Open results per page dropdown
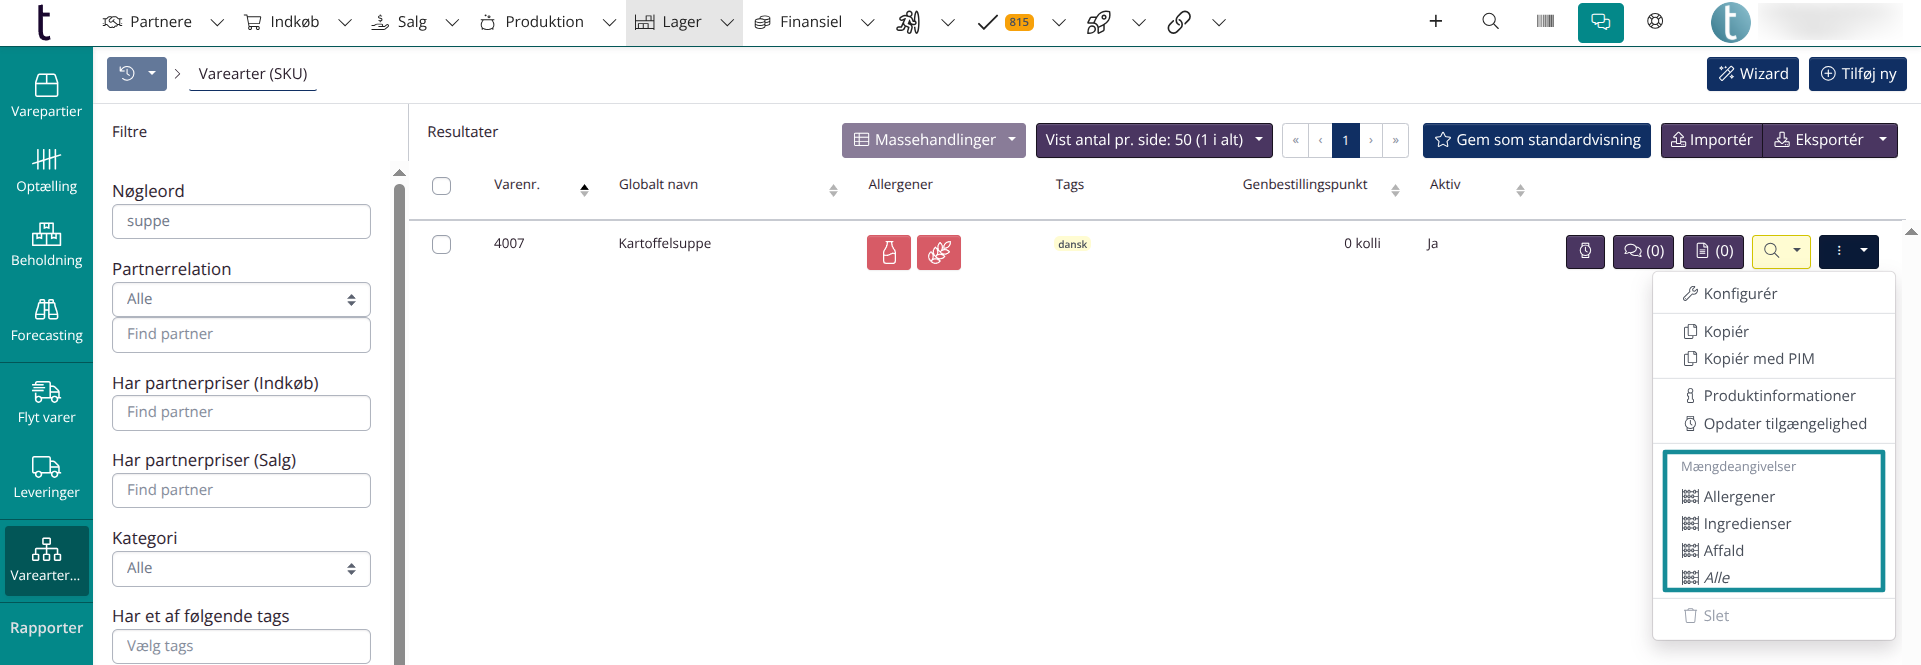Viewport: 1921px width, 665px height. coord(1153,140)
